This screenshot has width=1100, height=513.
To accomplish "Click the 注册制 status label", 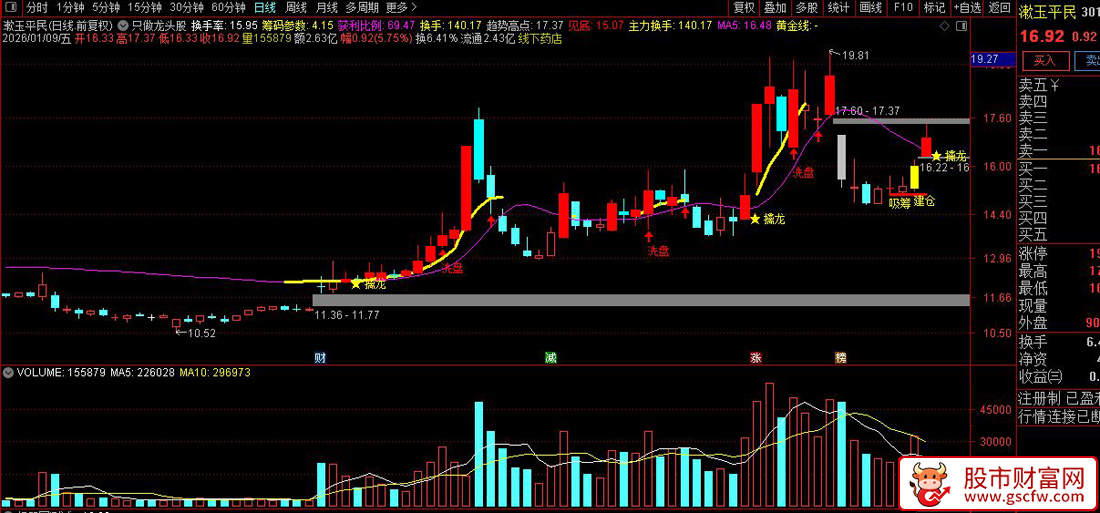I will pyautogui.click(x=1041, y=398).
